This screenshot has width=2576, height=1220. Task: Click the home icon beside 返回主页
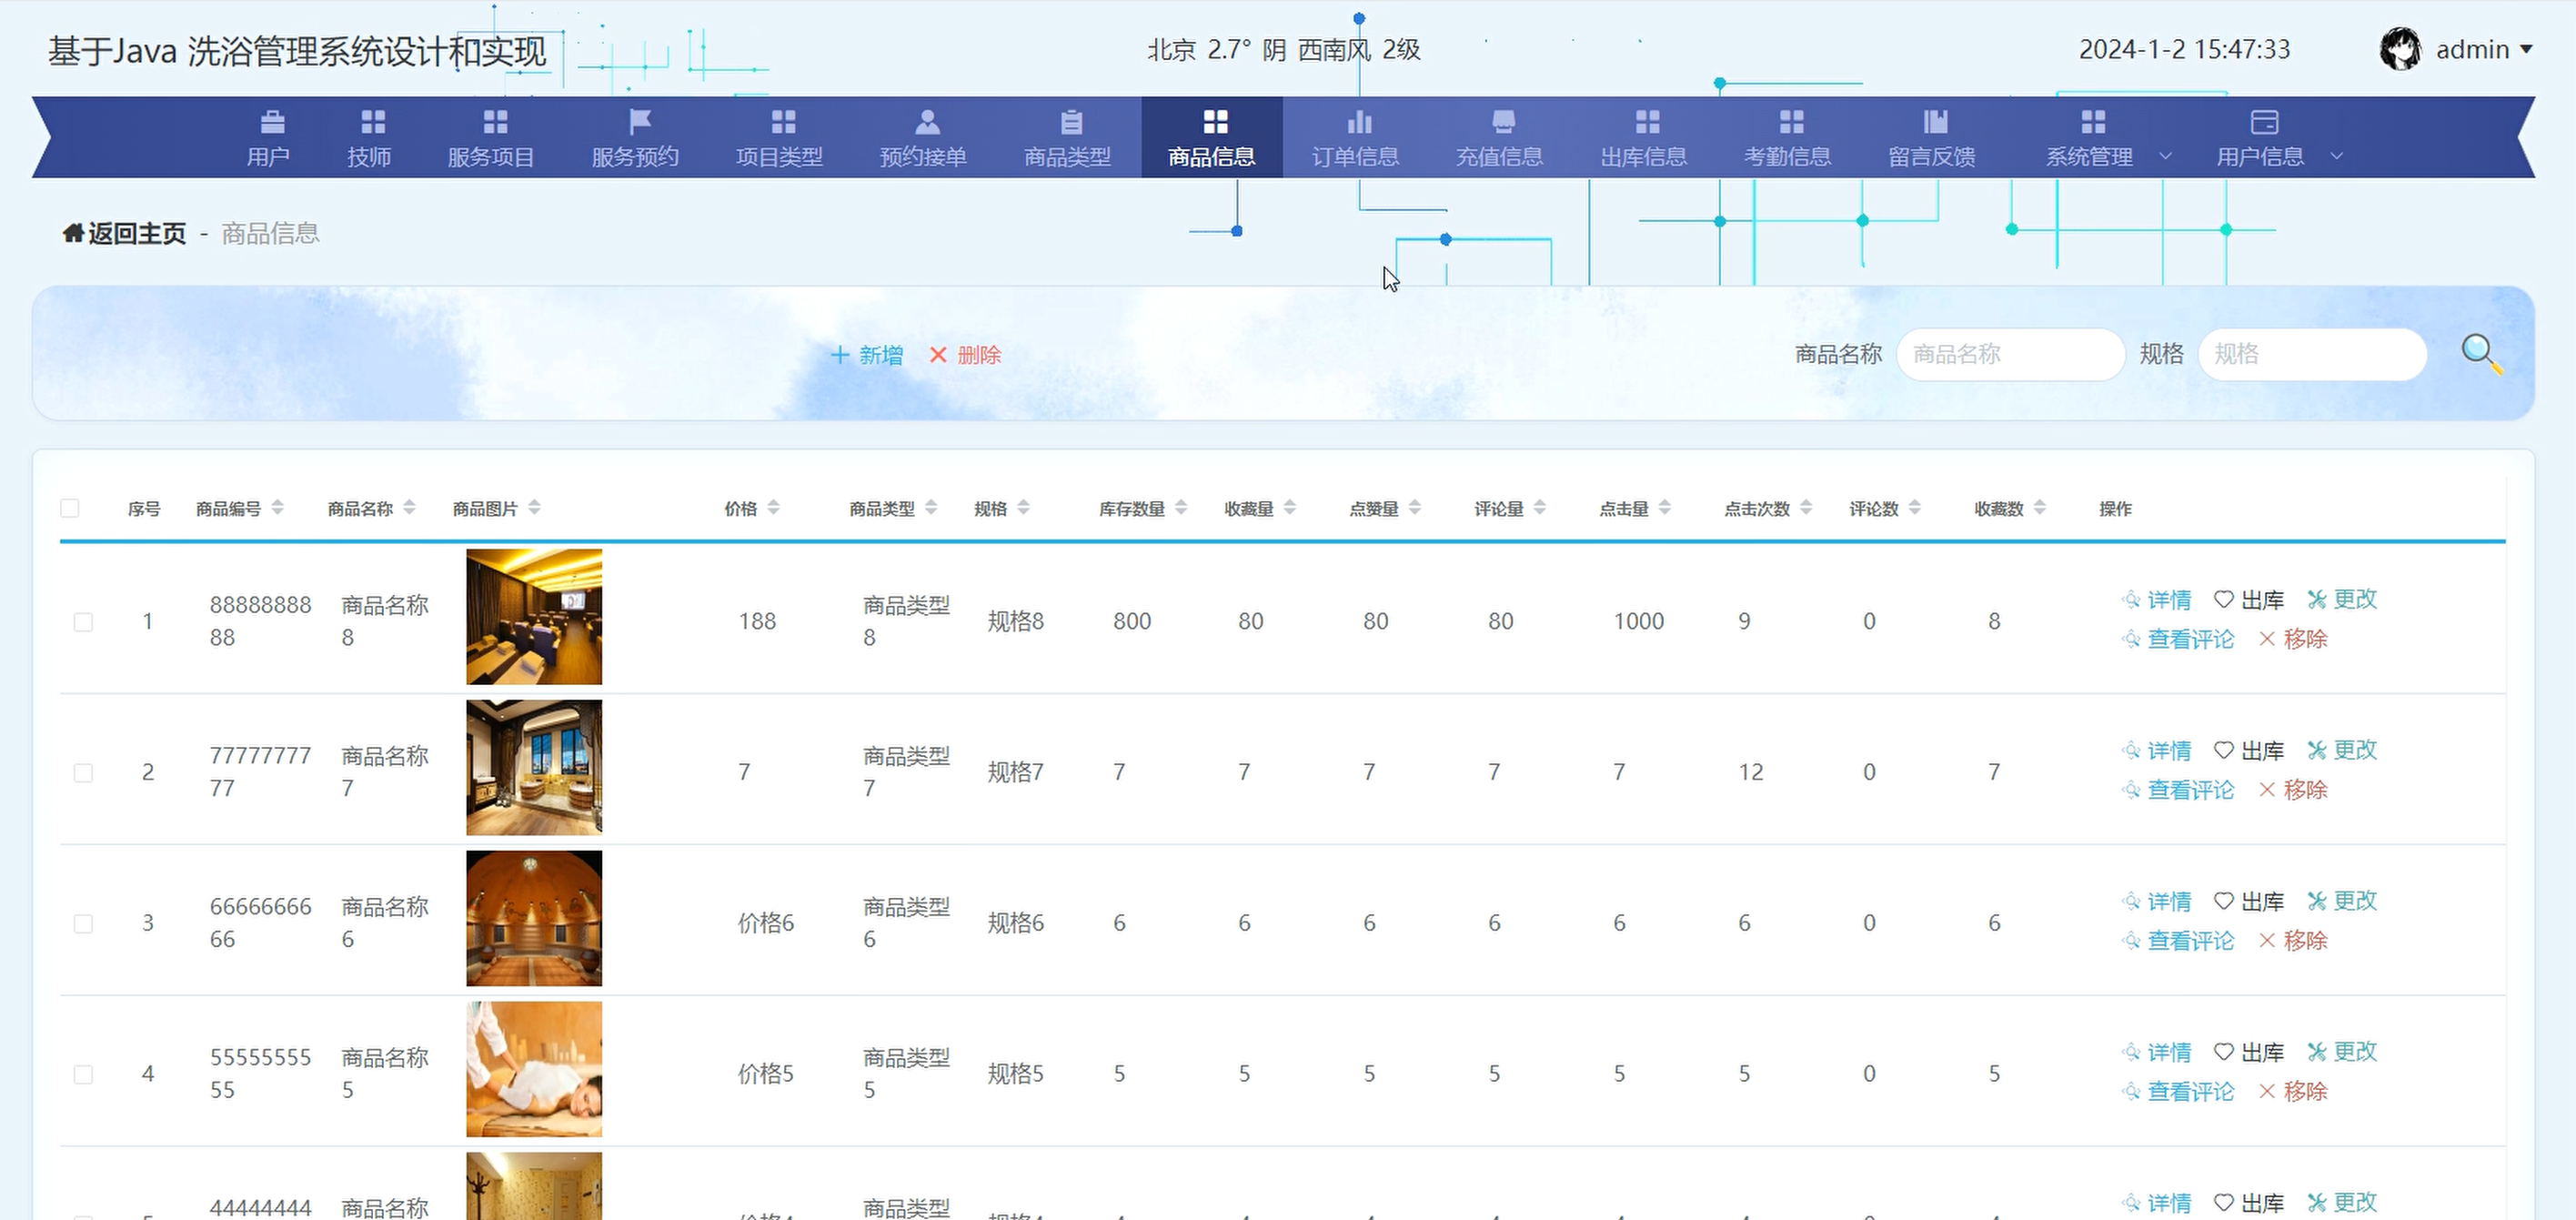[73, 233]
